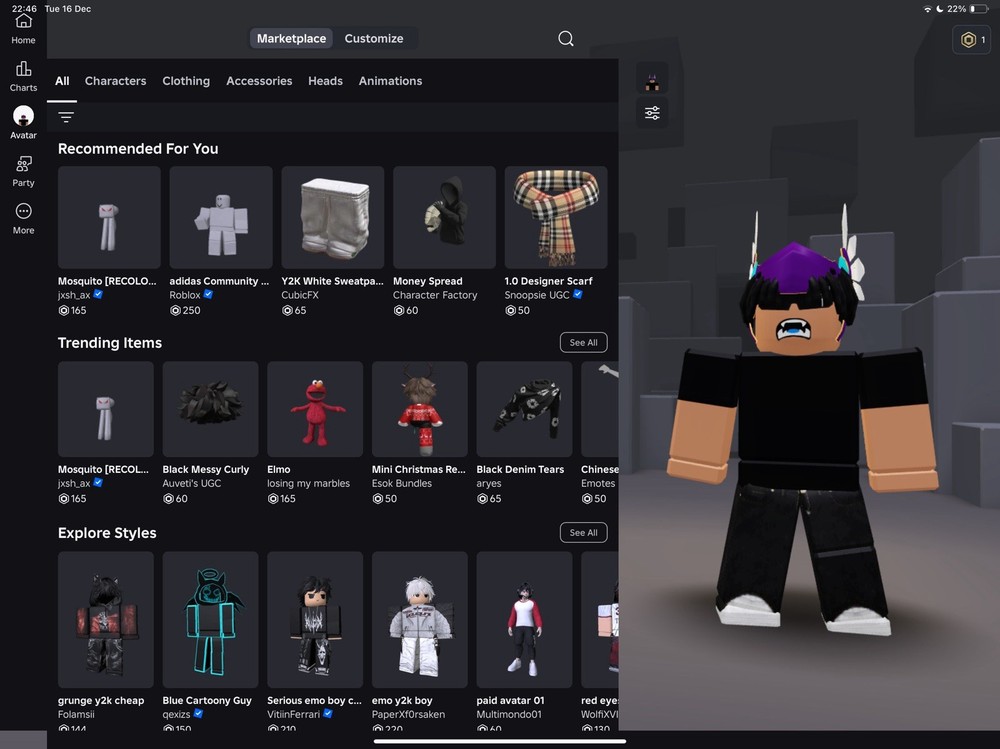Switch to the Clothing tab
1000x749 pixels.
(186, 81)
